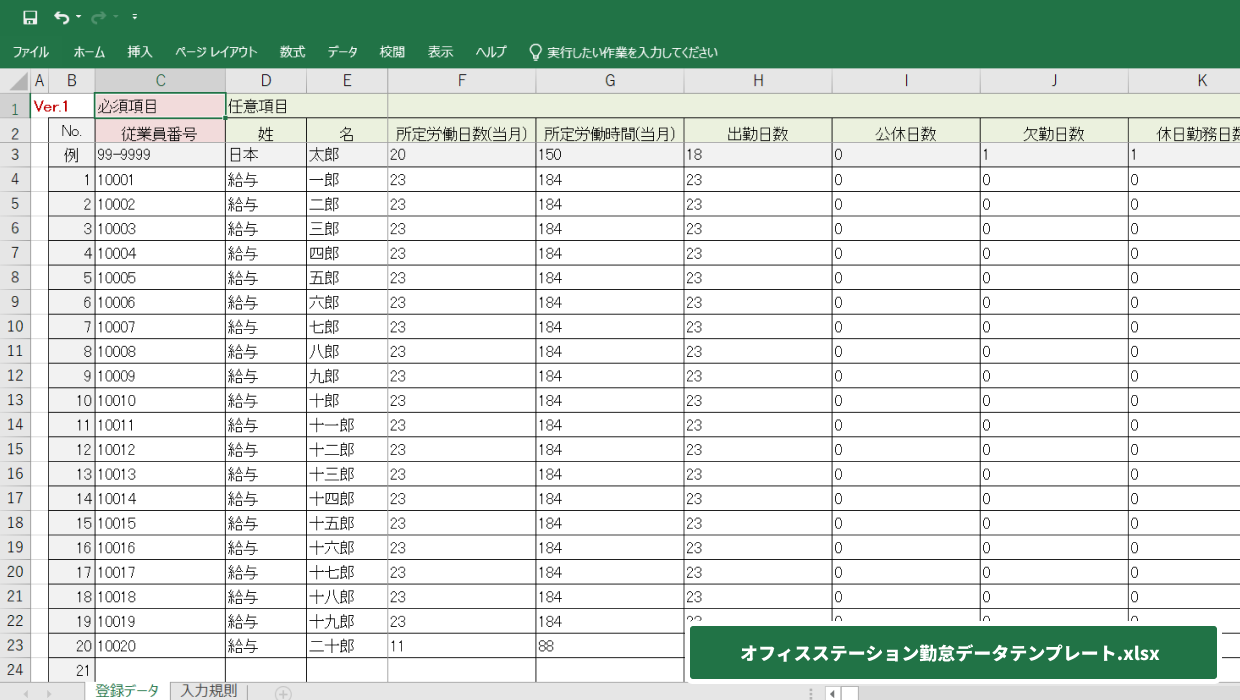Click the name cell 一郎
The image size is (1240, 700).
[x=347, y=180]
